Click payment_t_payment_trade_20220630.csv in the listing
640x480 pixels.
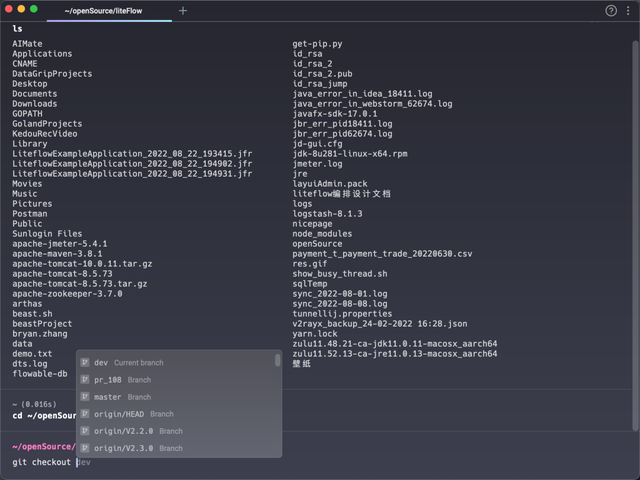pyautogui.click(x=381, y=254)
